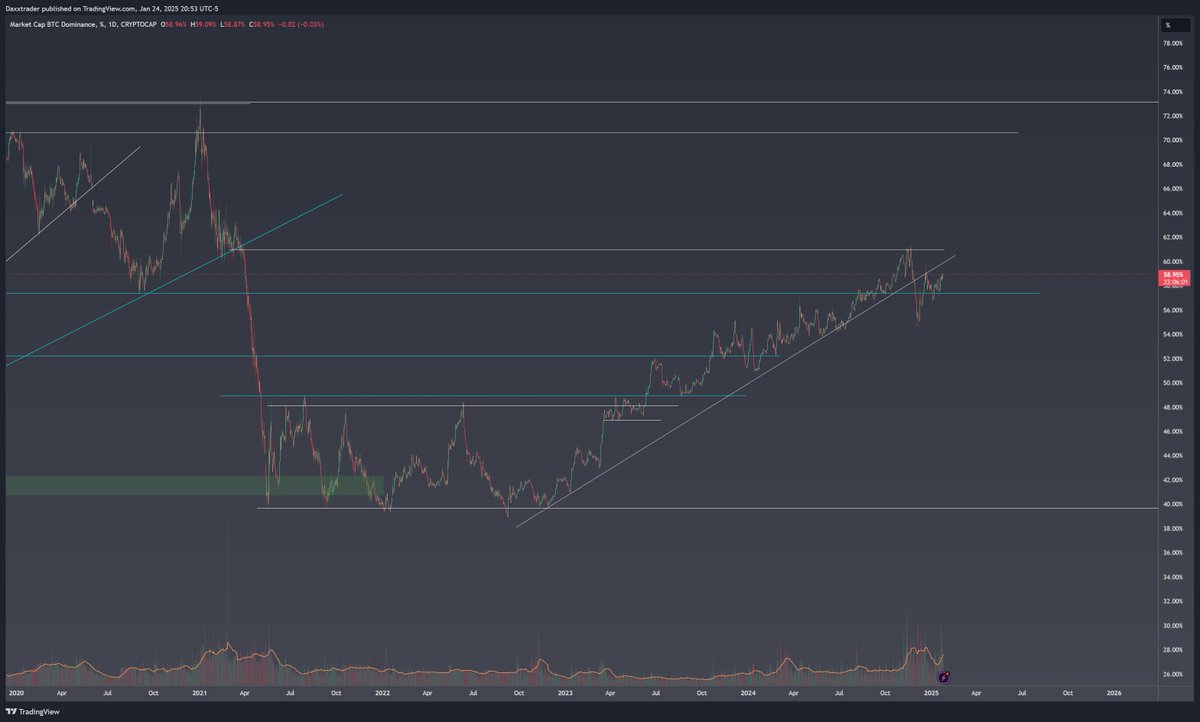Click the 2021 label on the time axis
This screenshot has width=1200, height=722.
pos(199,692)
